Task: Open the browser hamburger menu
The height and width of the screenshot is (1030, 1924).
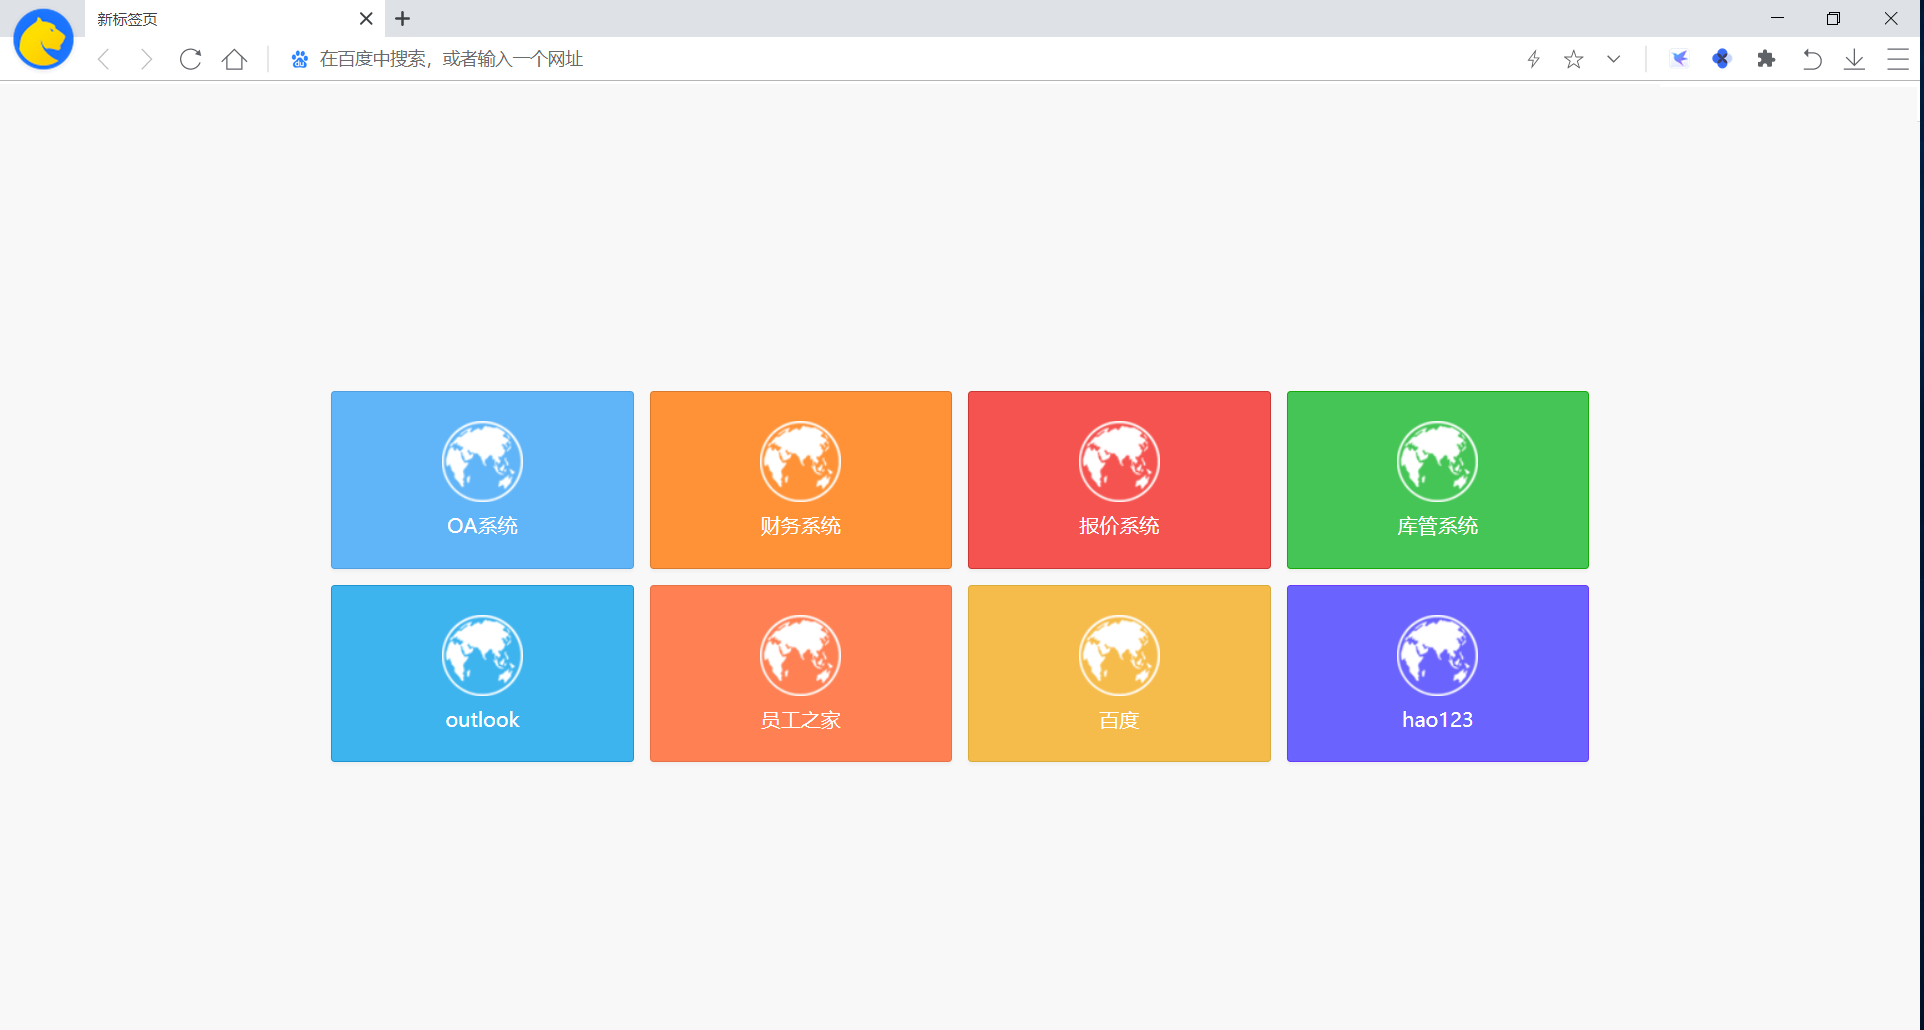Action: [1898, 60]
